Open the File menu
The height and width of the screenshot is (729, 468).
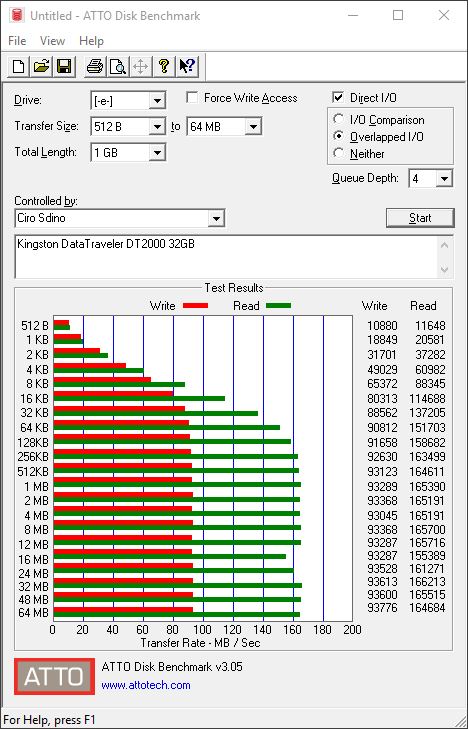pos(17,41)
